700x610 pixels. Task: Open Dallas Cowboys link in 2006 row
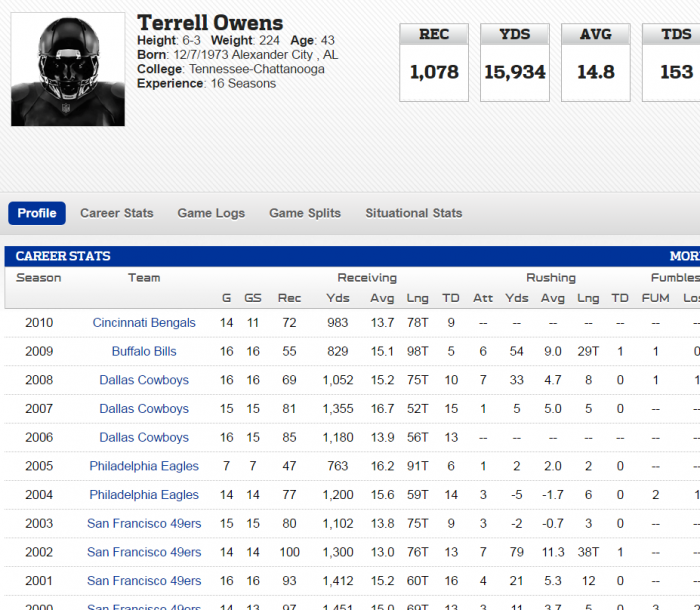point(144,437)
